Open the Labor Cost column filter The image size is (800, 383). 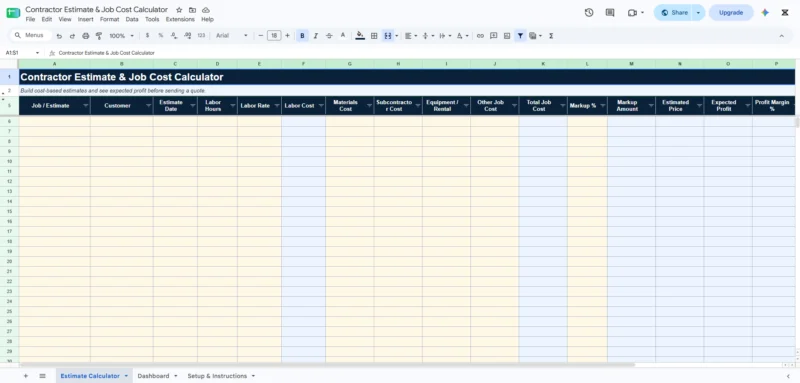[320, 106]
